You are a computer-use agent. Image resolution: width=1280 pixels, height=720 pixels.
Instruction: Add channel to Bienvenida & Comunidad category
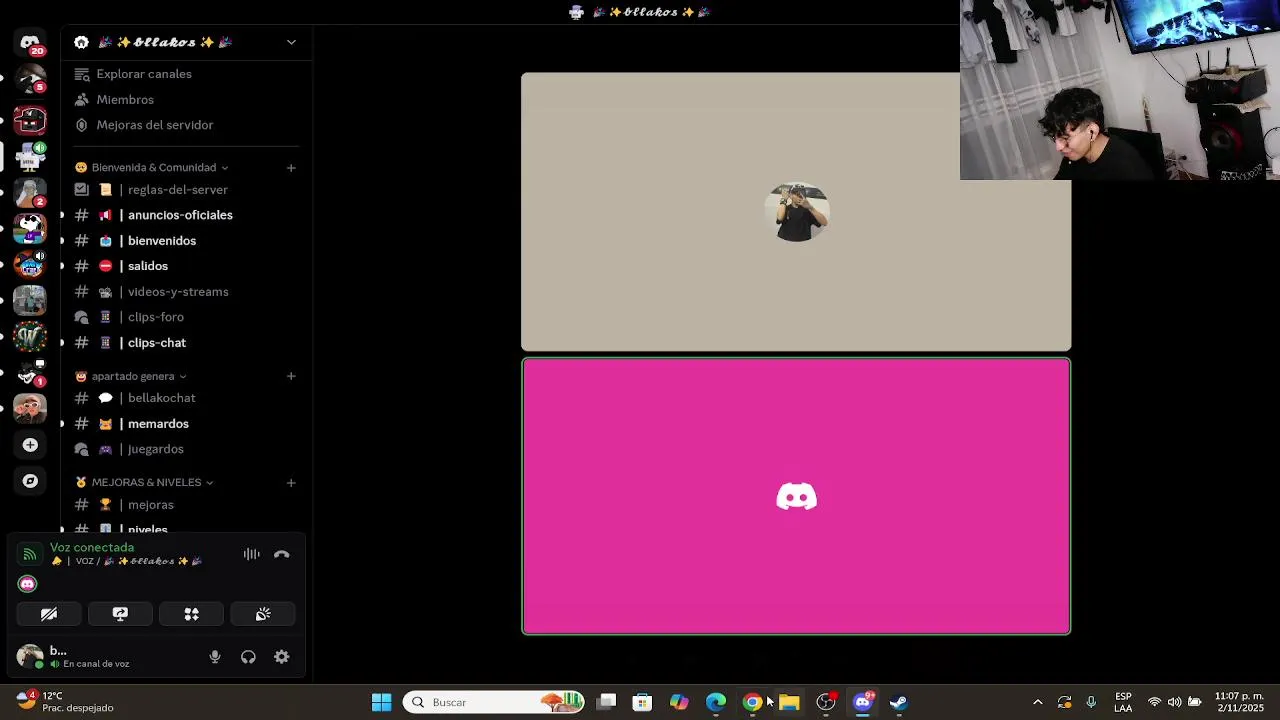point(291,168)
